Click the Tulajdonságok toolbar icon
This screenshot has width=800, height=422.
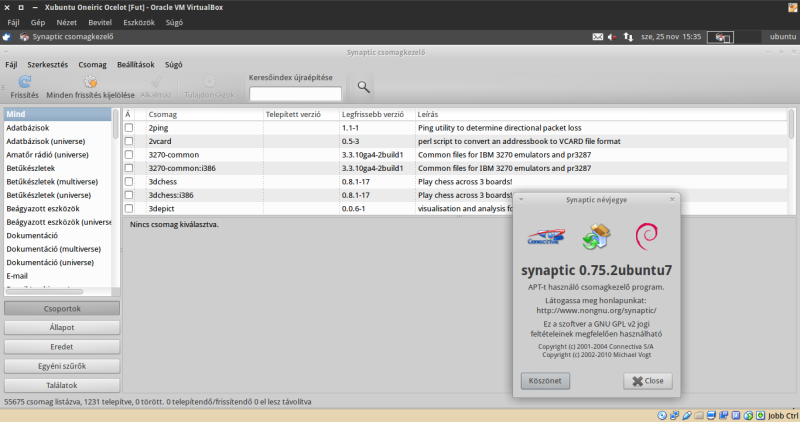pyautogui.click(x=209, y=82)
